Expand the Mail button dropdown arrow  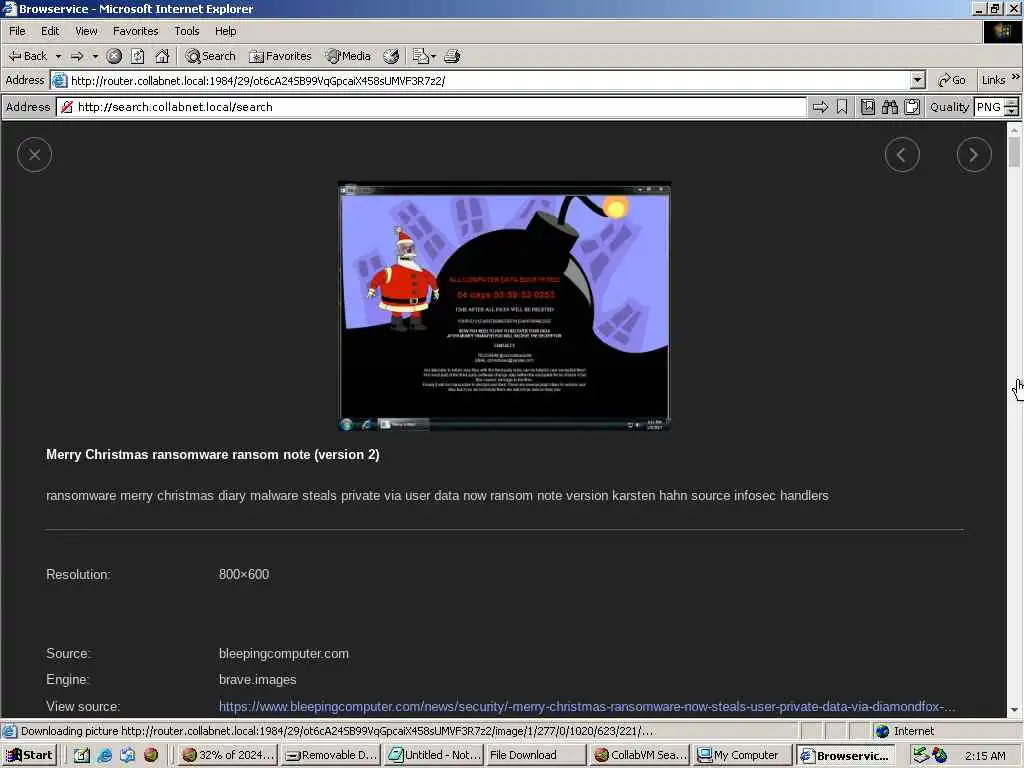434,56
